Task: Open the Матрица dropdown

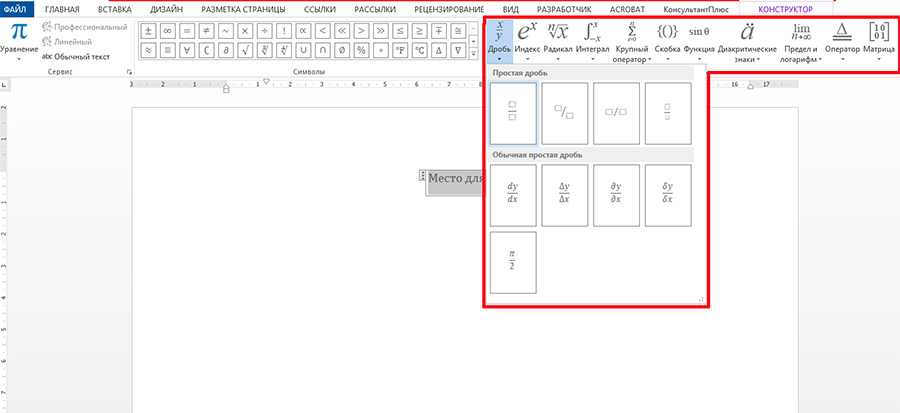Action: 879,40
